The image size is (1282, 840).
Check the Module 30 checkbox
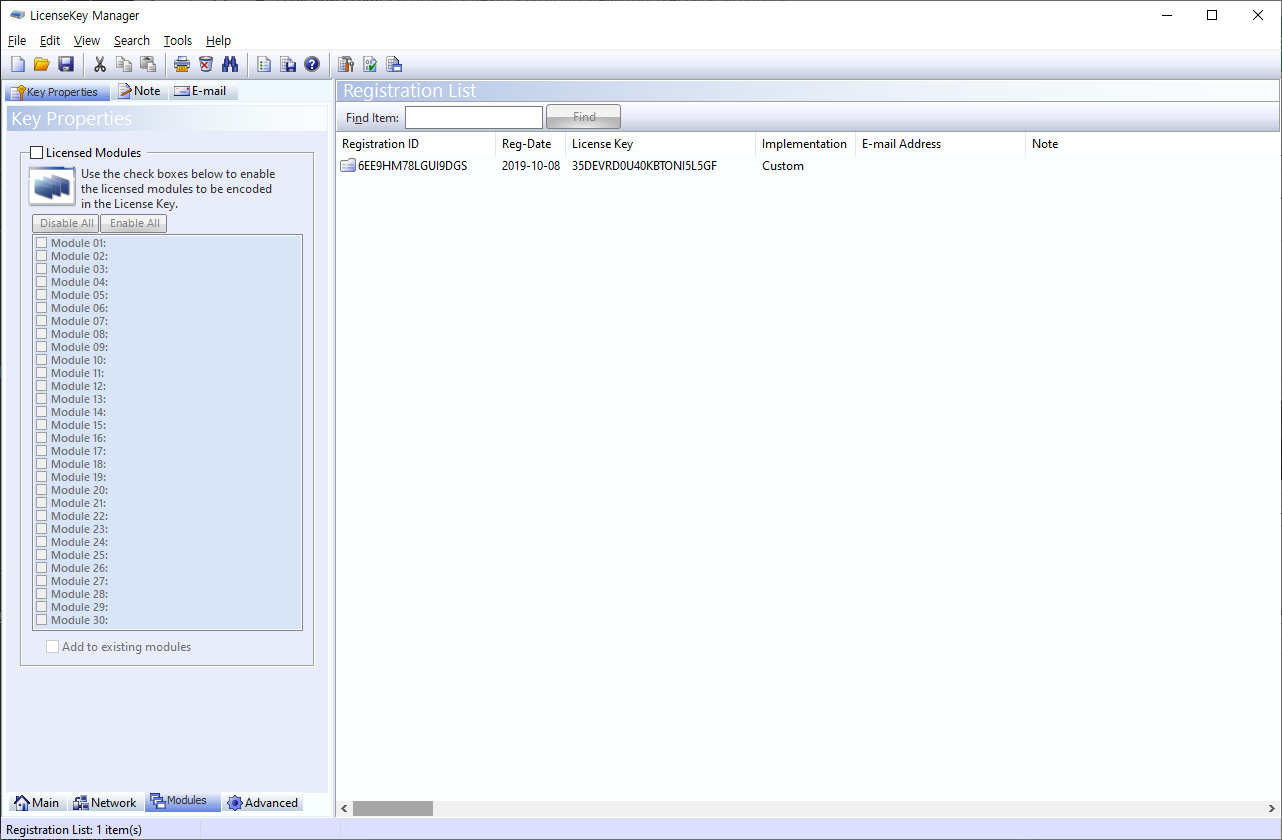[x=42, y=620]
